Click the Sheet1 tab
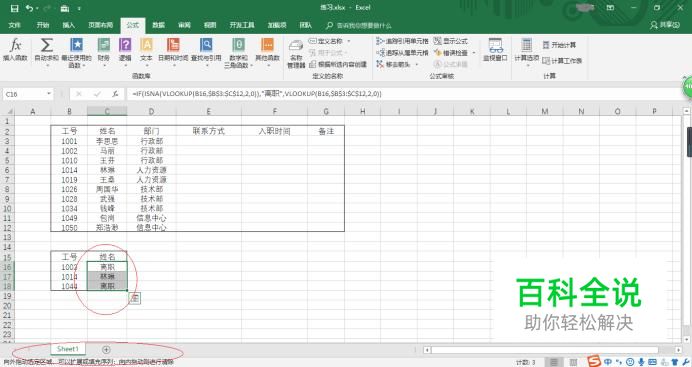Viewport: 692px width, 367px height. [68, 349]
